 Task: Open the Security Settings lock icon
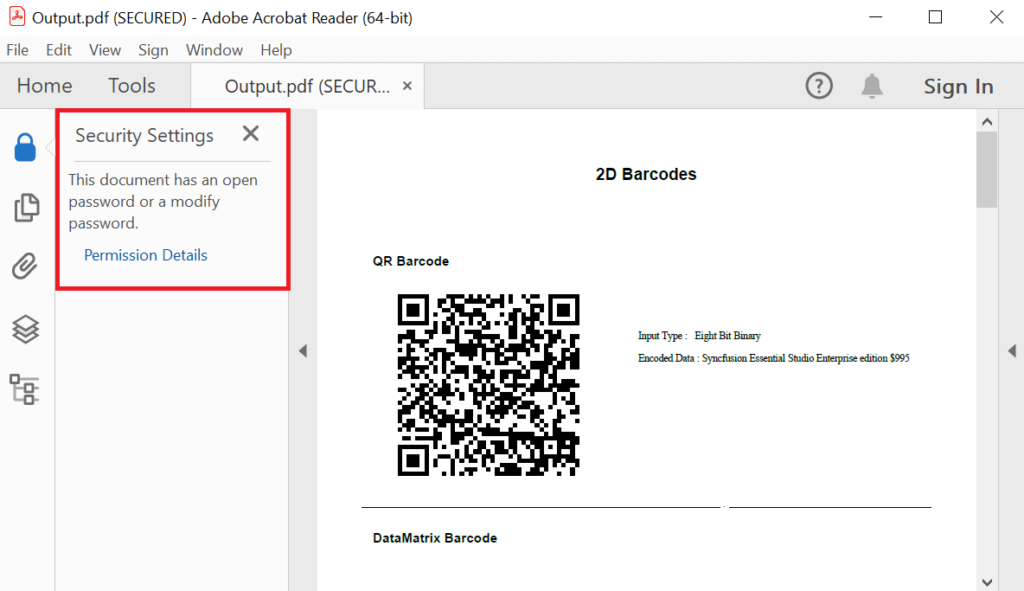pos(26,147)
